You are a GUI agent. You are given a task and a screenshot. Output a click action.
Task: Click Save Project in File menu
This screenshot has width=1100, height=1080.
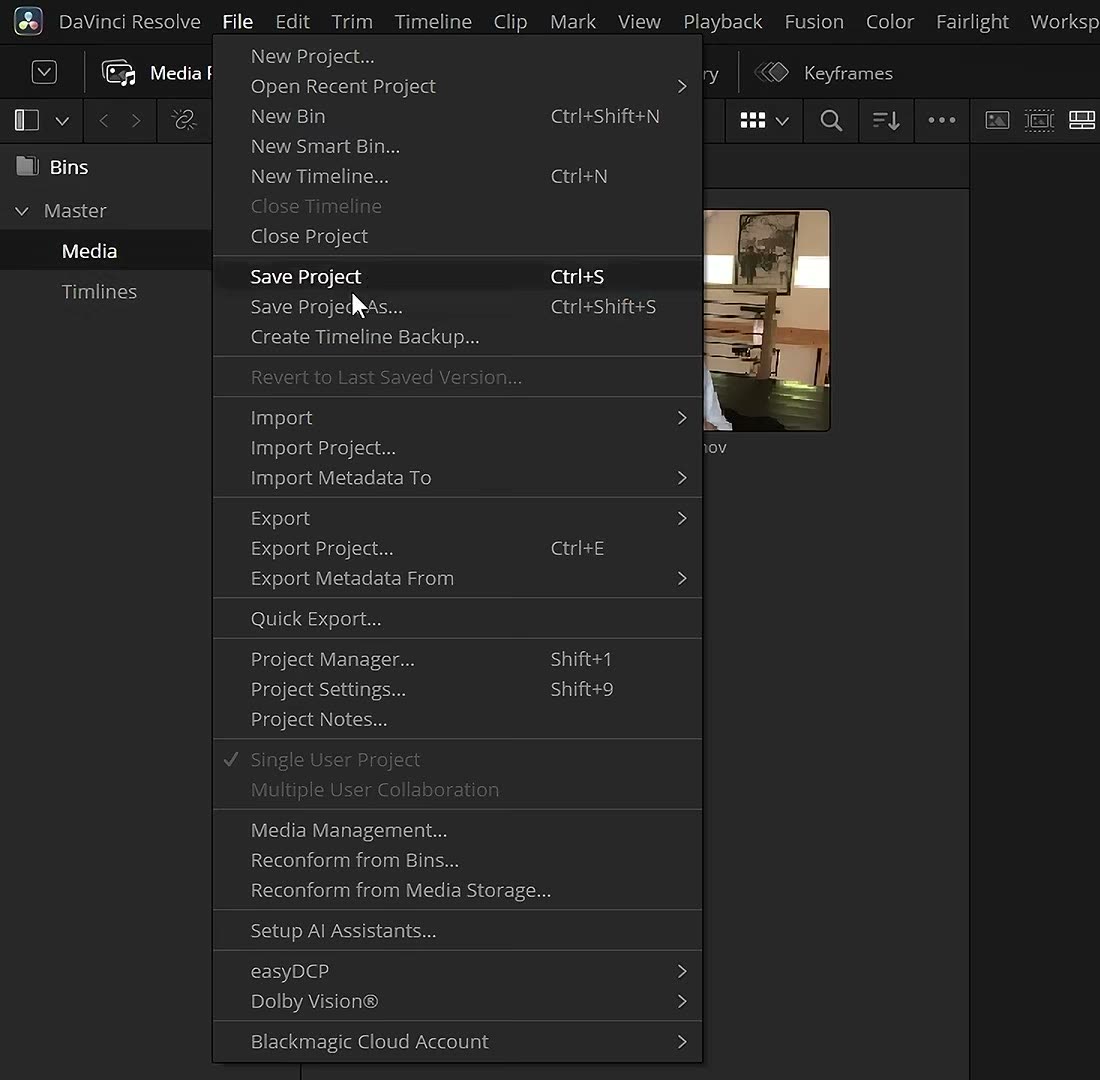(x=457, y=276)
